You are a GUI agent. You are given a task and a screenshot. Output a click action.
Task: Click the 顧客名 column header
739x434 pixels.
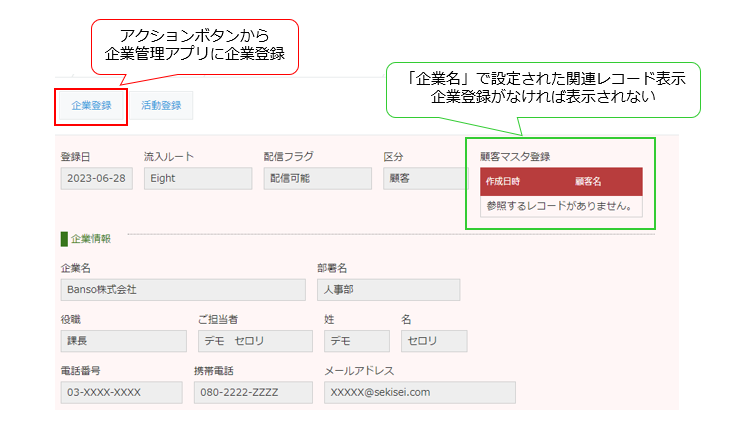(x=588, y=182)
